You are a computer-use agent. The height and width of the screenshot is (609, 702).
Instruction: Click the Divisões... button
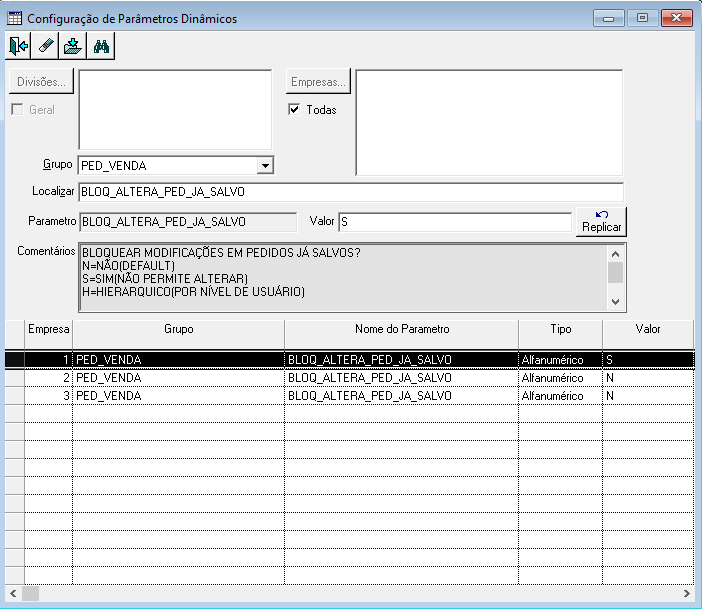[x=41, y=81]
